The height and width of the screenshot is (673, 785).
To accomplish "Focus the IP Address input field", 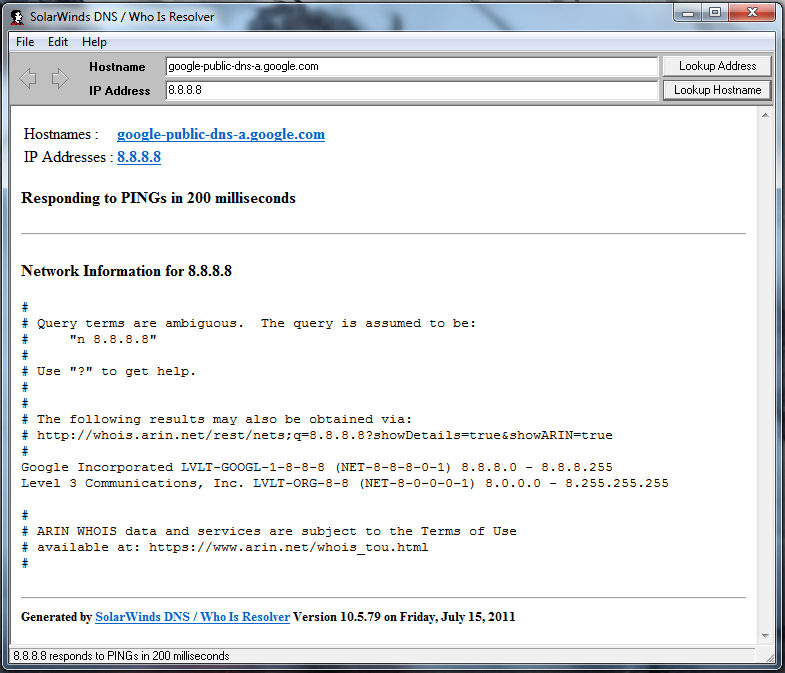I will pyautogui.click(x=412, y=90).
